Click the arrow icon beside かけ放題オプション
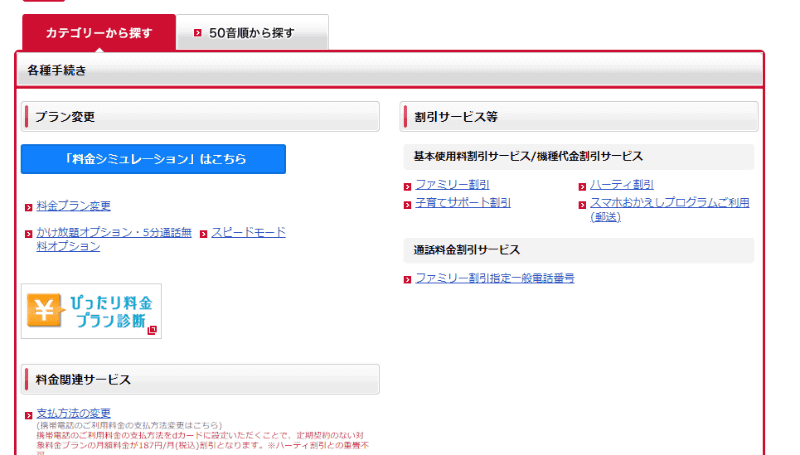This screenshot has width=800, height=455. [x=29, y=234]
